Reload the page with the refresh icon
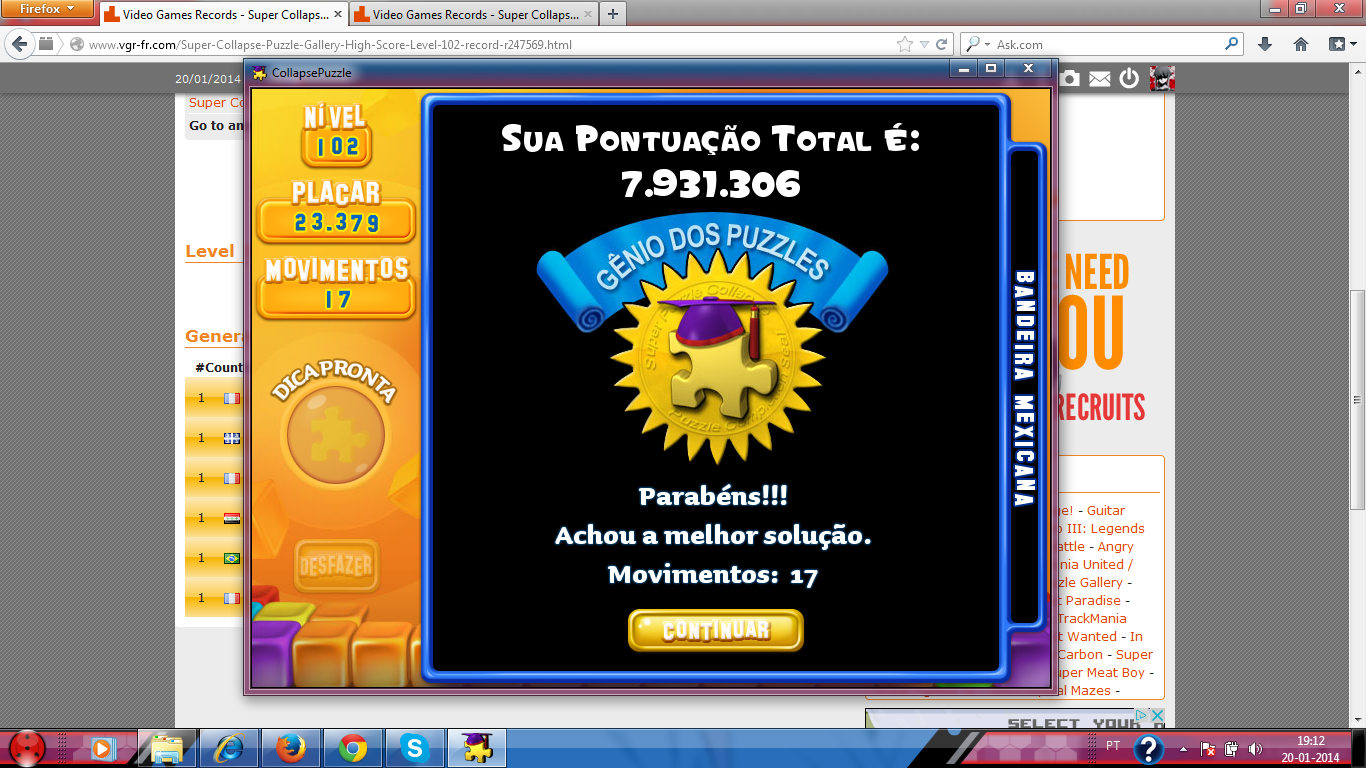Screen dimensions: 1366x768 tap(942, 44)
